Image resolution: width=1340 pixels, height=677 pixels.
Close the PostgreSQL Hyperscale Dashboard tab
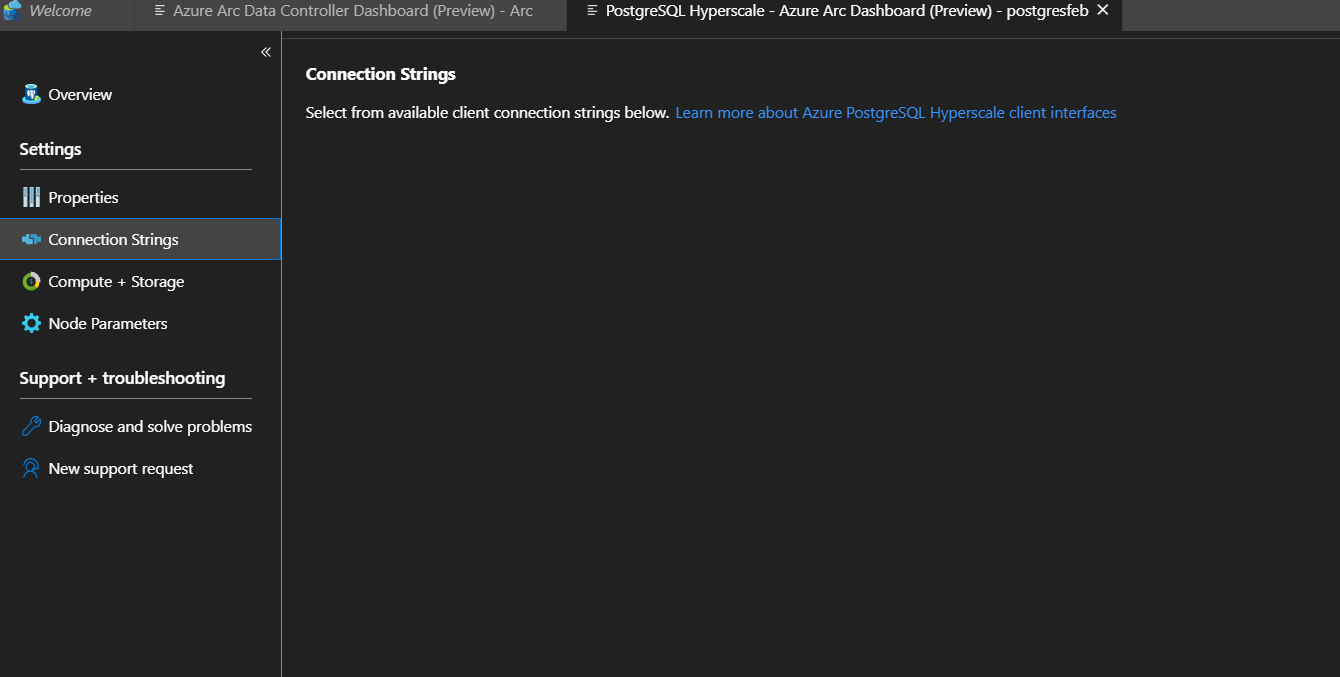[1103, 10]
